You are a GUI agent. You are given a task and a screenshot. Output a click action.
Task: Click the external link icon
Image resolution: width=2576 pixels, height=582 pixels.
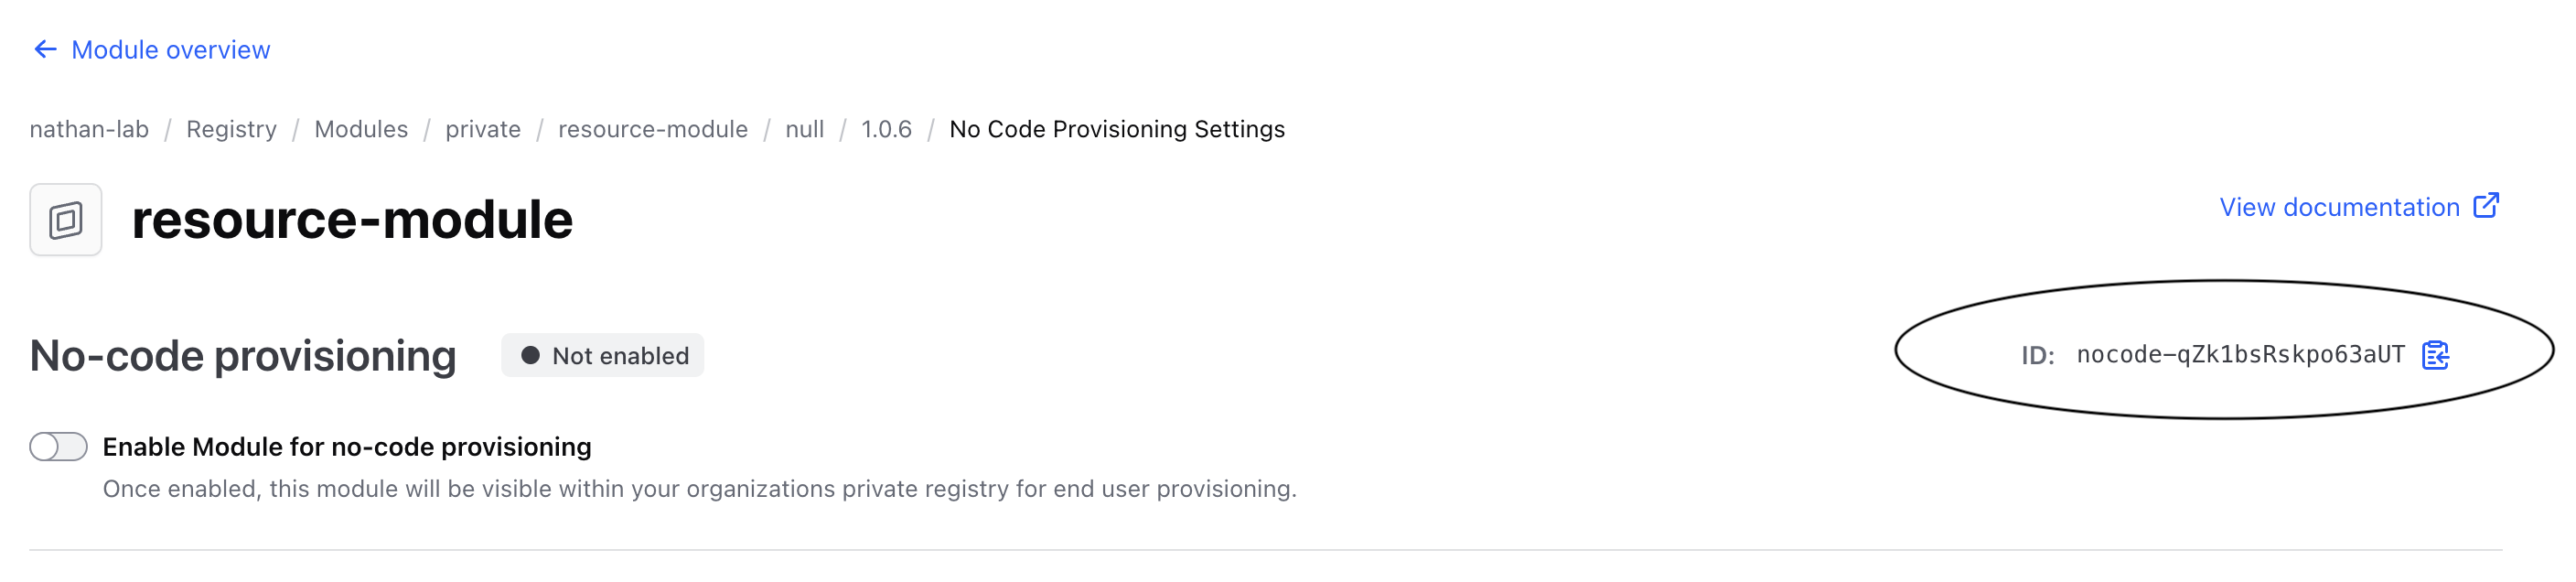[x=2486, y=205]
